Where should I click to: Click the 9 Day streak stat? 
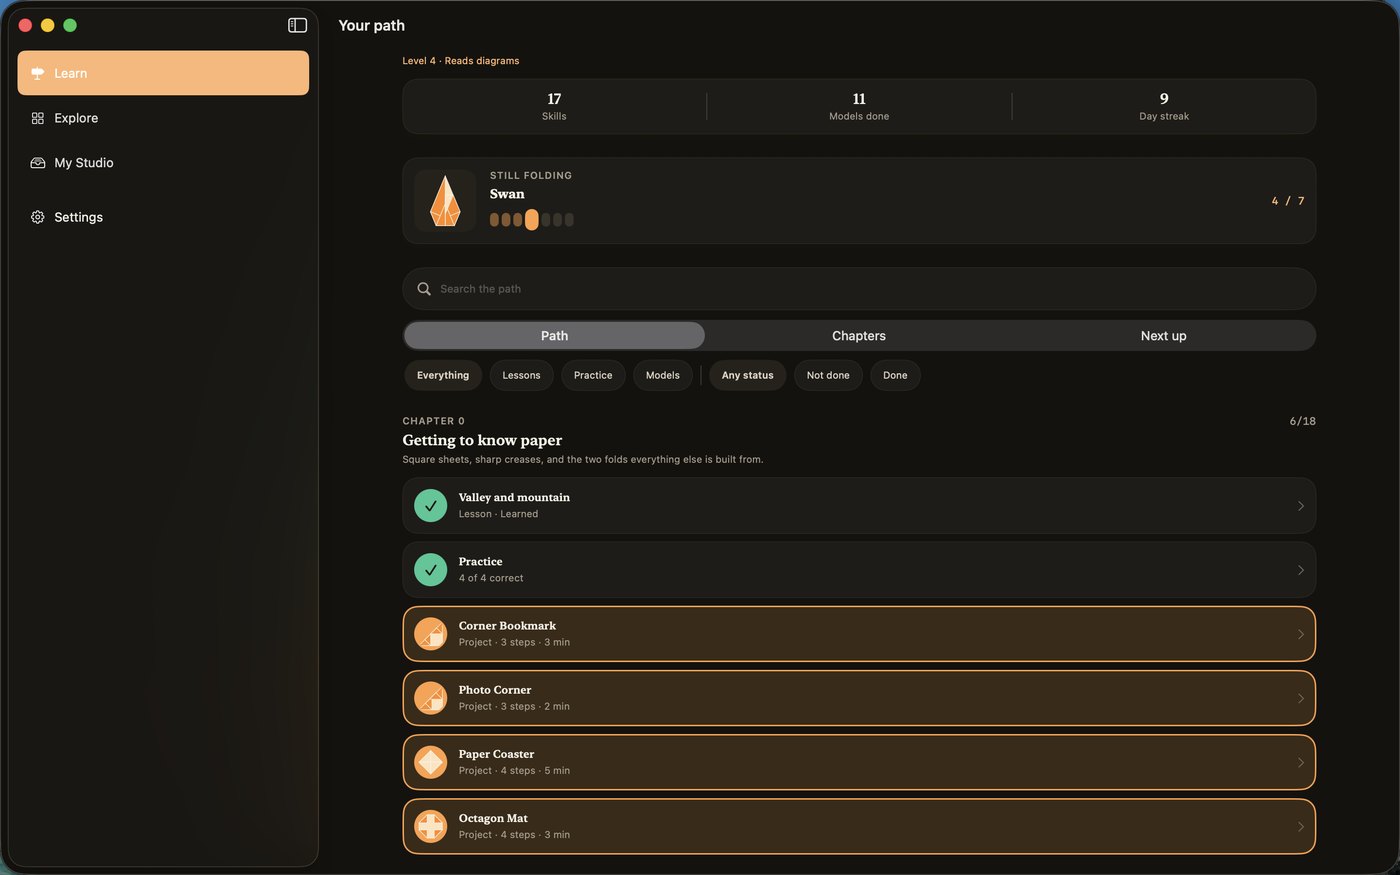click(1164, 106)
